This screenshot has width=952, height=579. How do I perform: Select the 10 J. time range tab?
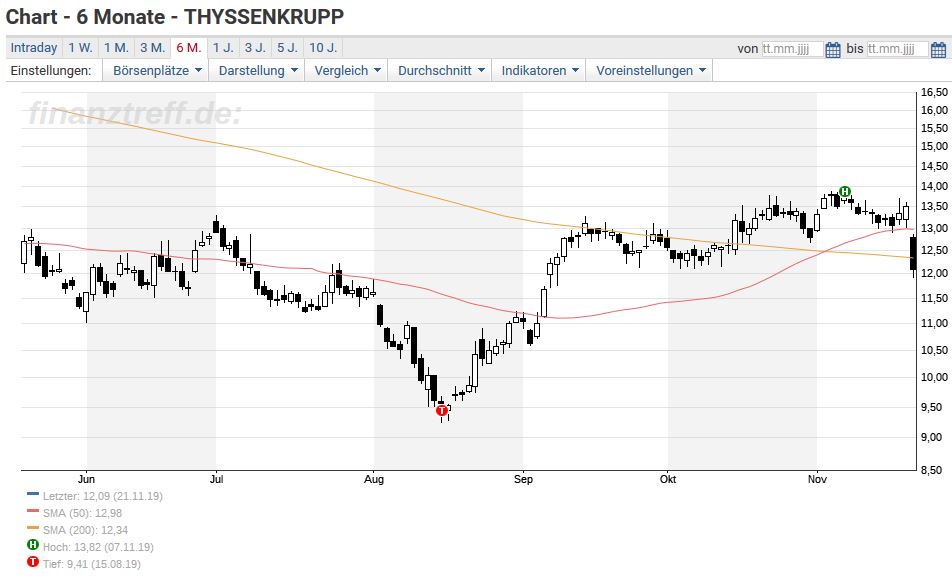(323, 48)
